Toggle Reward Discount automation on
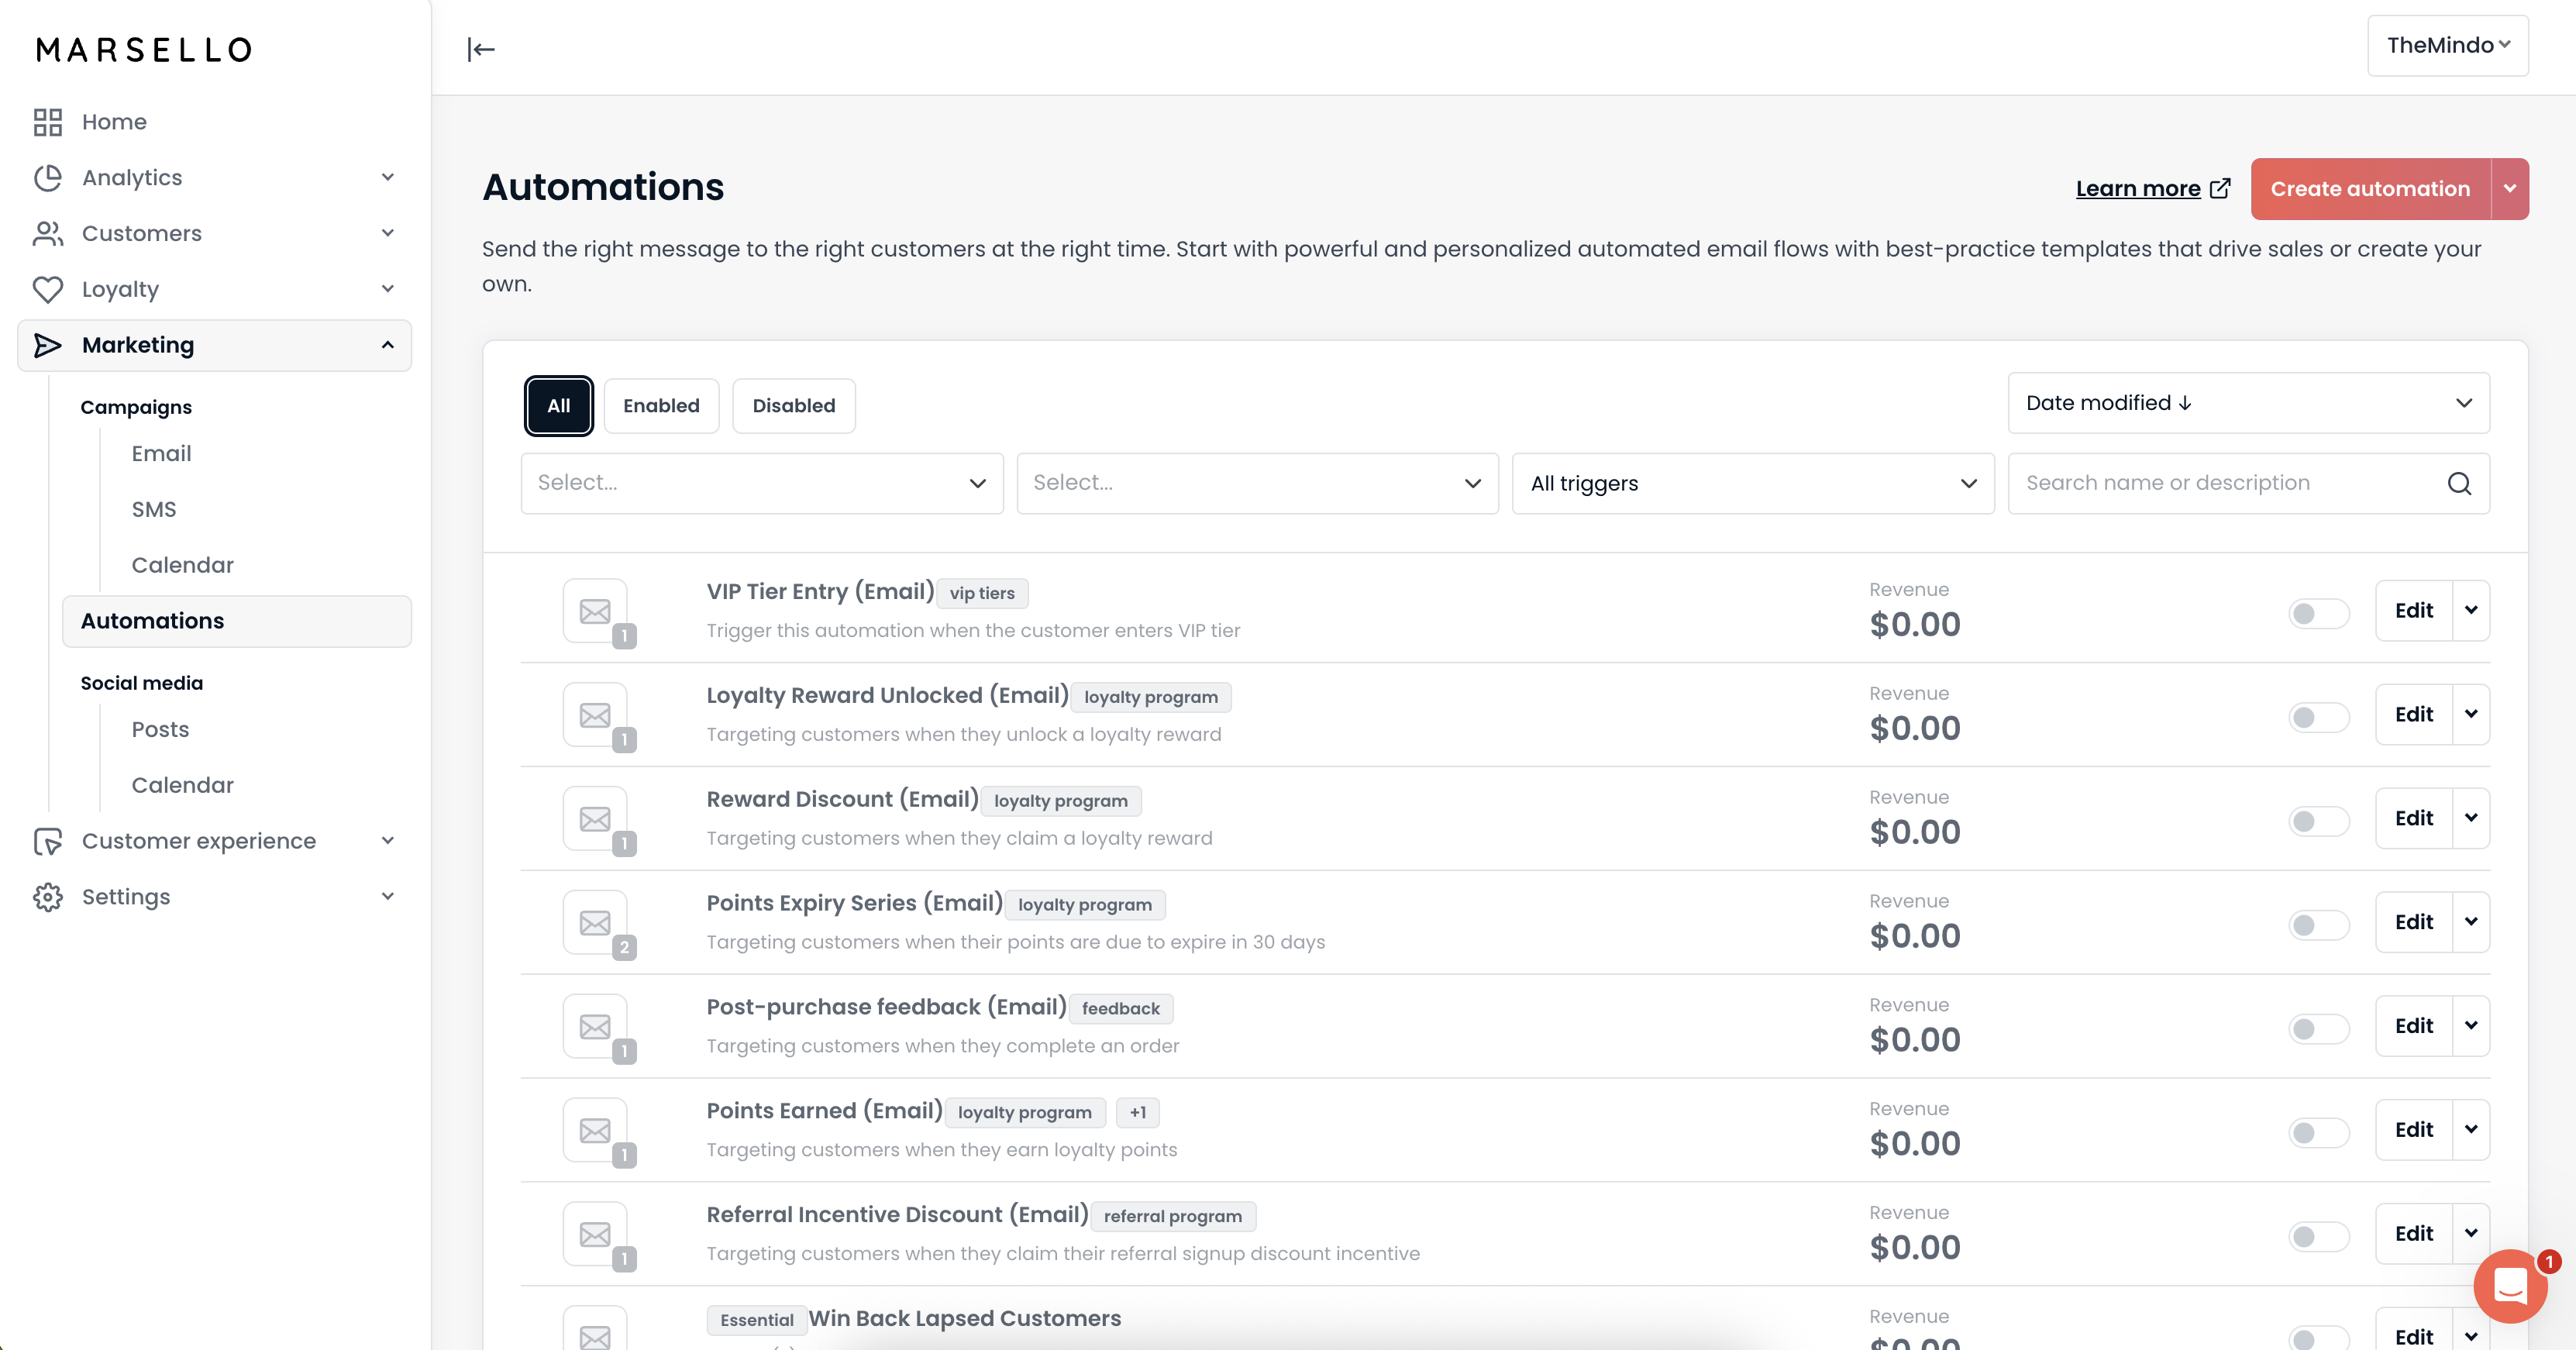 click(x=2318, y=821)
